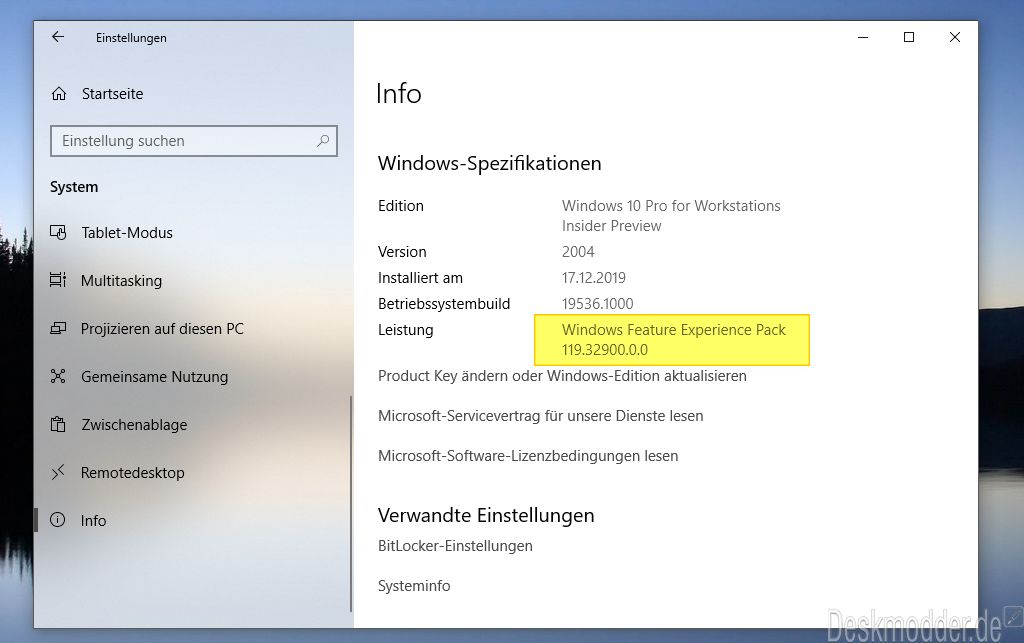
Task: Close the Einstellungen window
Action: [955, 37]
